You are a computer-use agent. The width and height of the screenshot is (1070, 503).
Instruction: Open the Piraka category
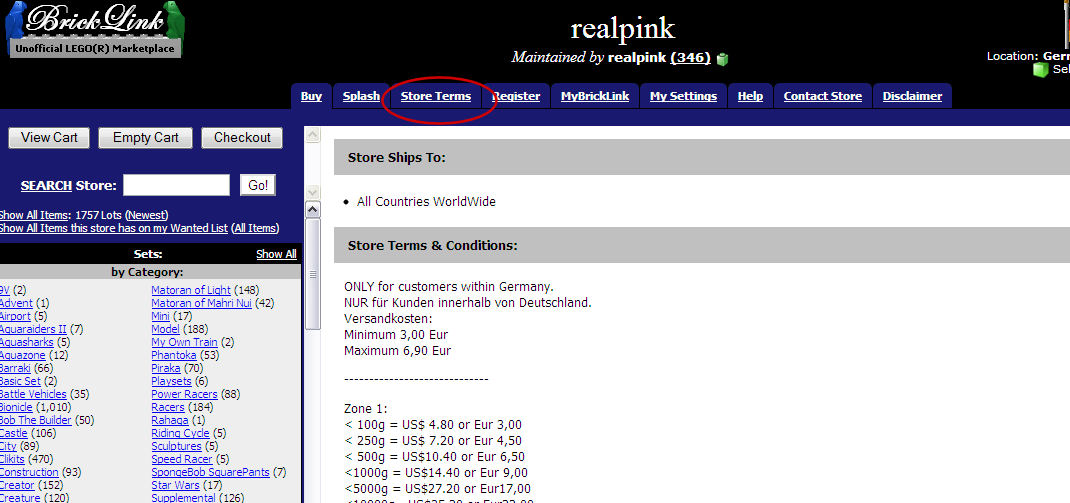coord(166,368)
